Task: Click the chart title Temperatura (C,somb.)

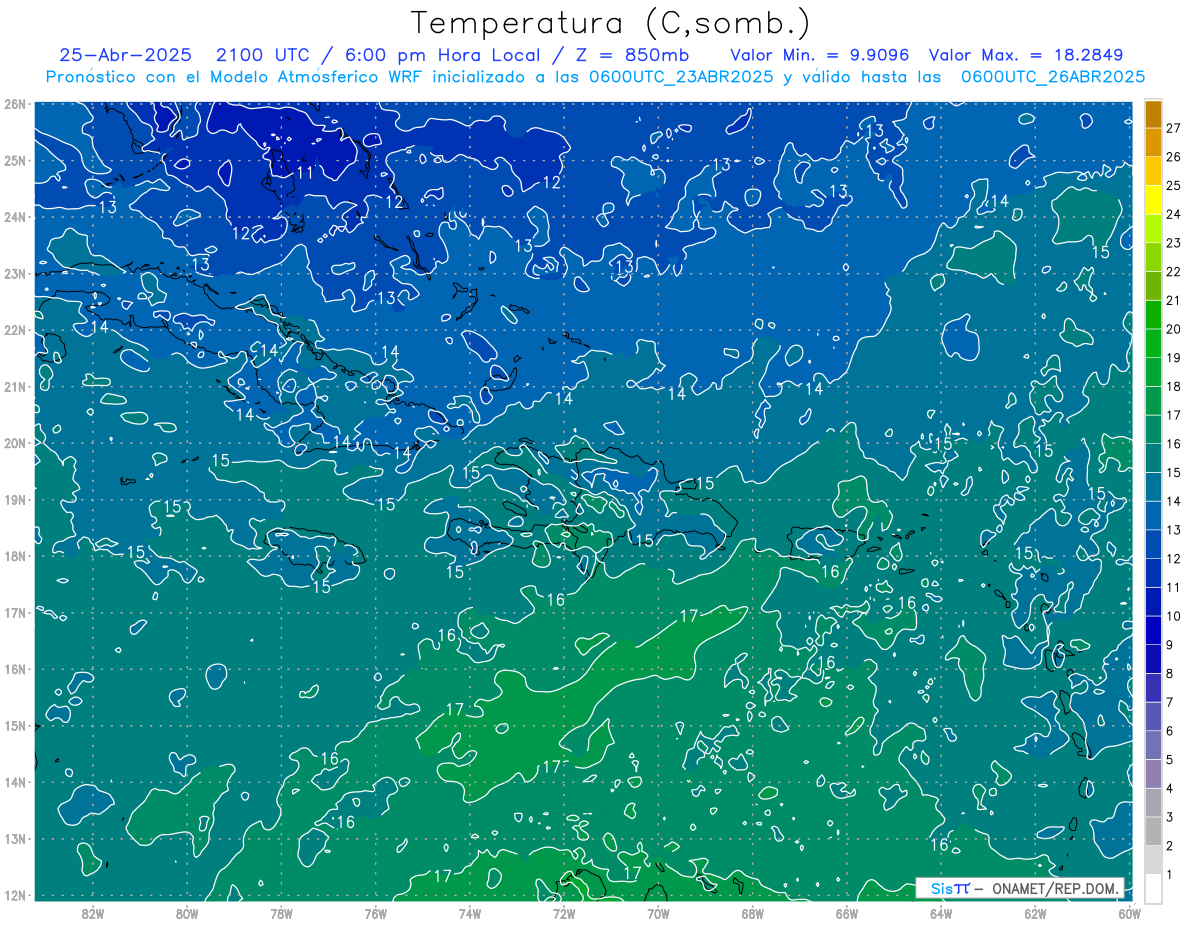Action: click(611, 23)
